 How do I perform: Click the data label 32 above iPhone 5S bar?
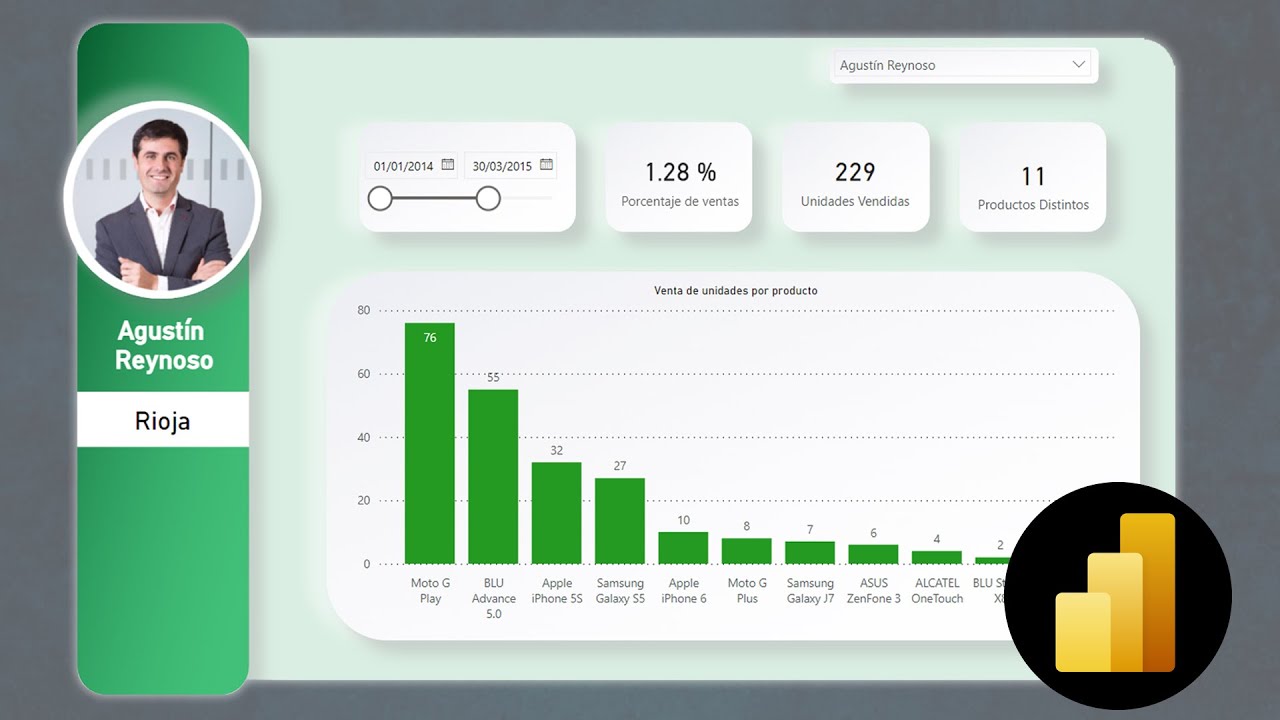(x=557, y=451)
